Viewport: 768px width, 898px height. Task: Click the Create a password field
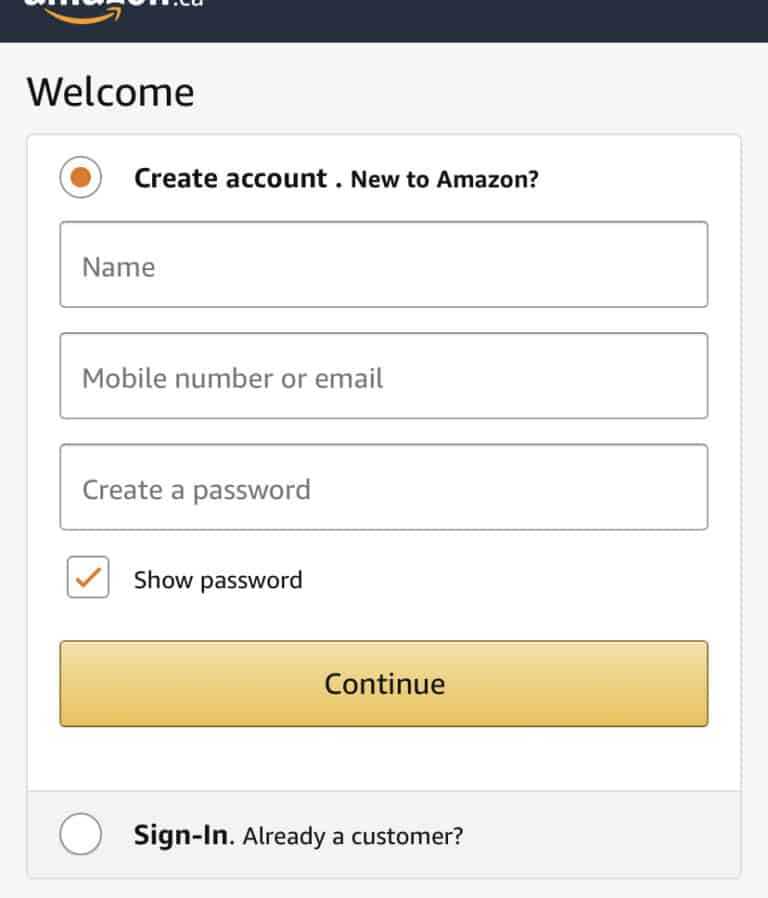click(x=383, y=487)
